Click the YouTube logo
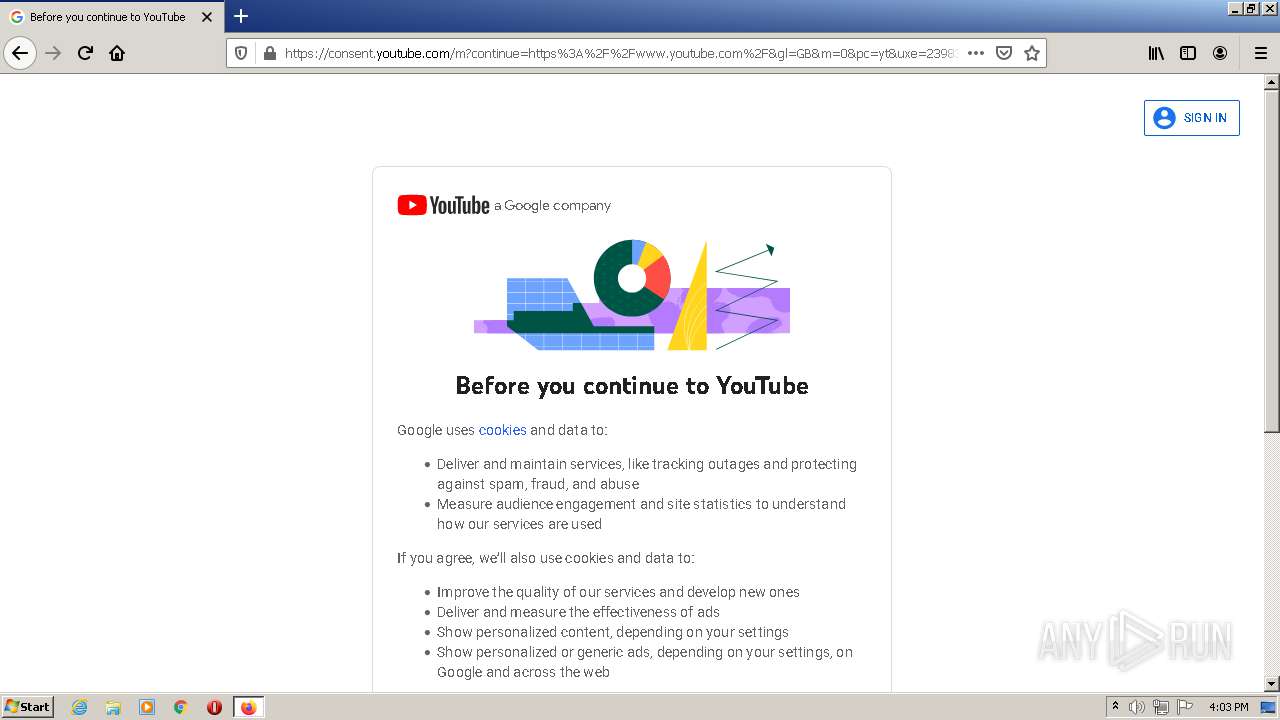The width and height of the screenshot is (1280, 720). pyautogui.click(x=443, y=205)
